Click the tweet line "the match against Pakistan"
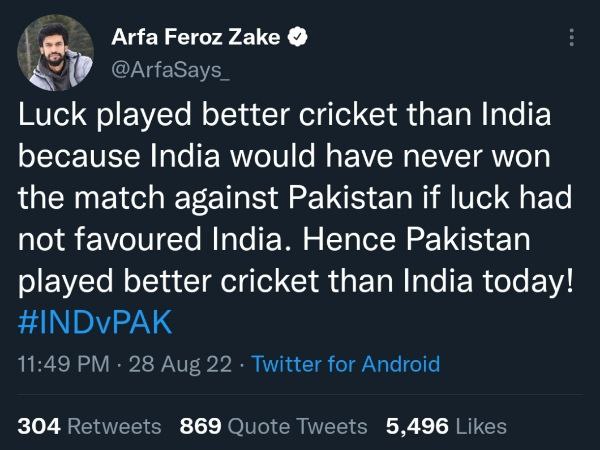Image resolution: width=600 pixels, height=450 pixels. tap(295, 198)
